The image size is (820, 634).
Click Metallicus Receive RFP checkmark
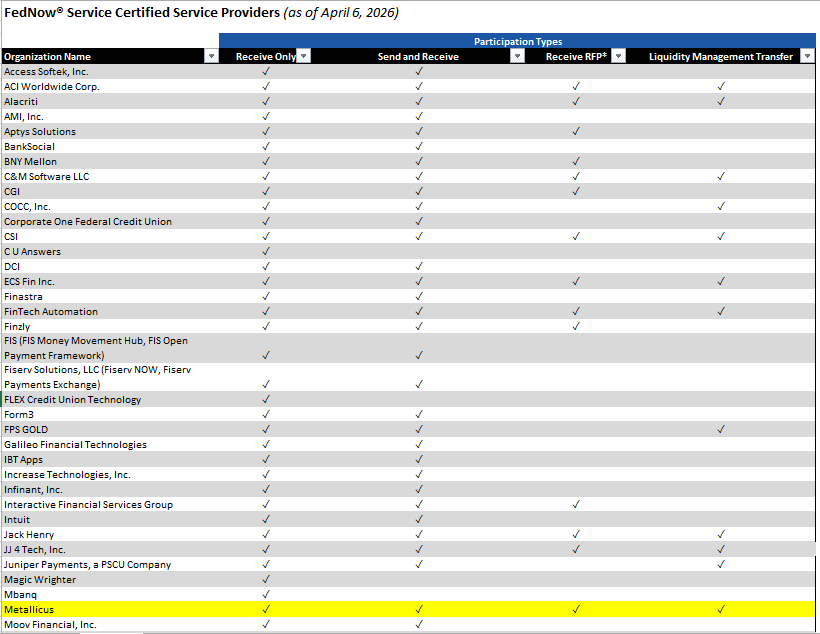coord(576,609)
